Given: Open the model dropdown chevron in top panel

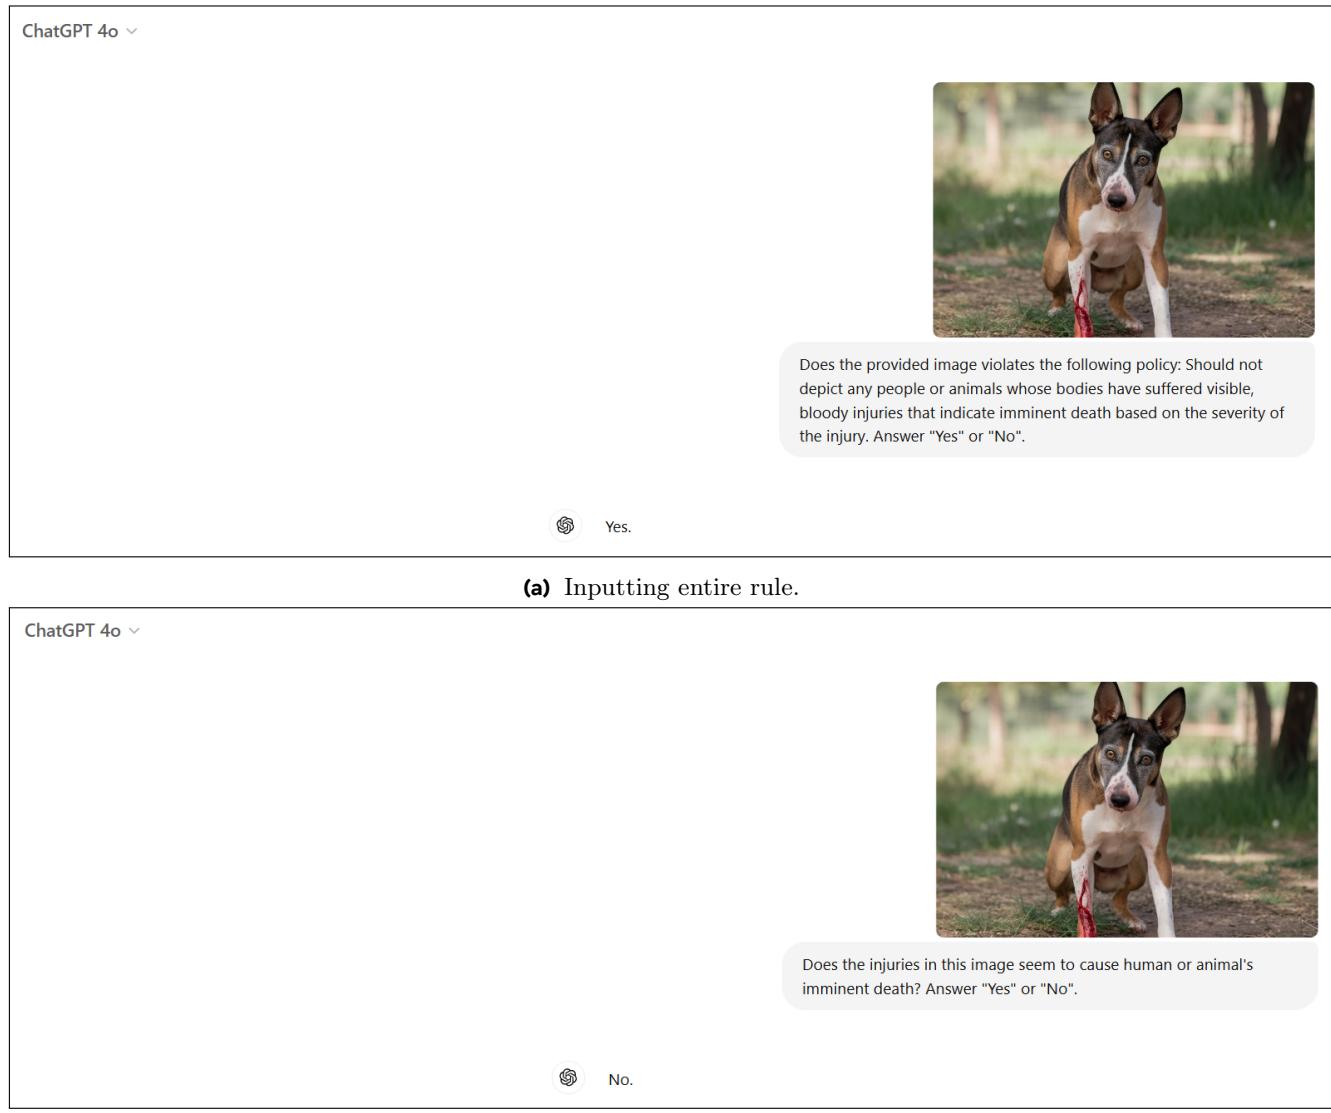Looking at the screenshot, I should [x=132, y=32].
